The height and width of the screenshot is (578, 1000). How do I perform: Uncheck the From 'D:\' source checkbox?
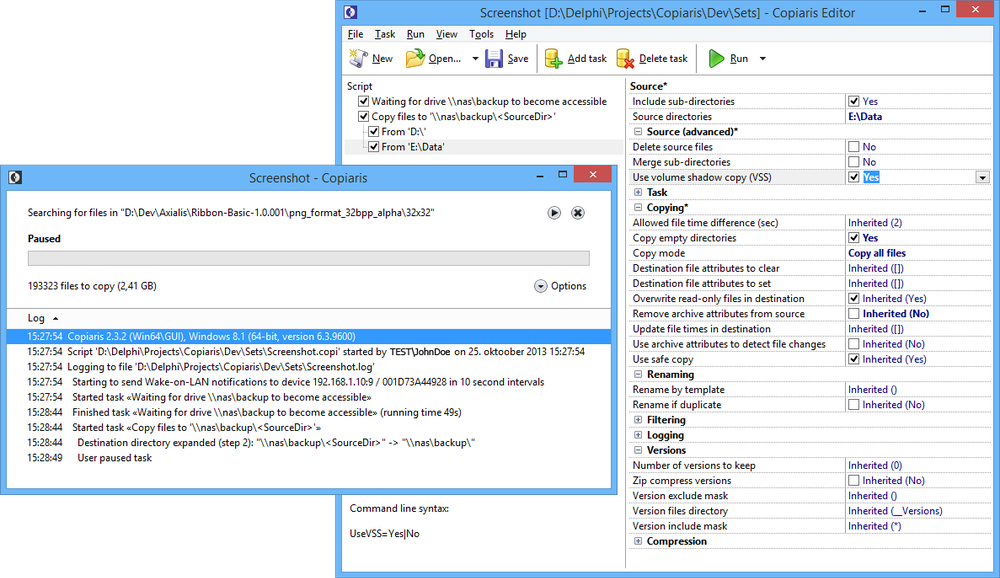(374, 131)
